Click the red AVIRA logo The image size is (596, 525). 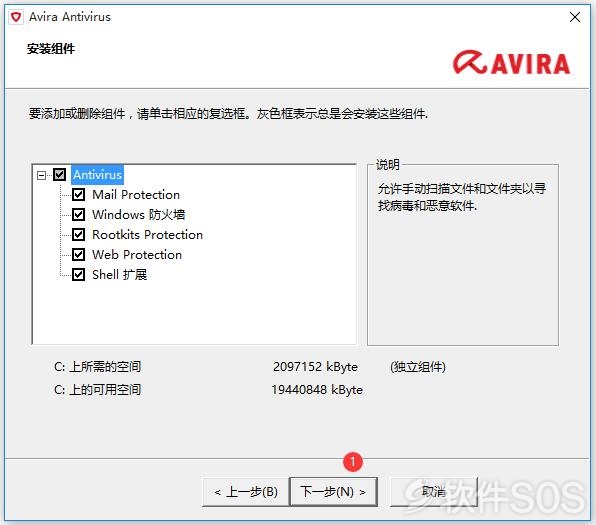coord(511,62)
